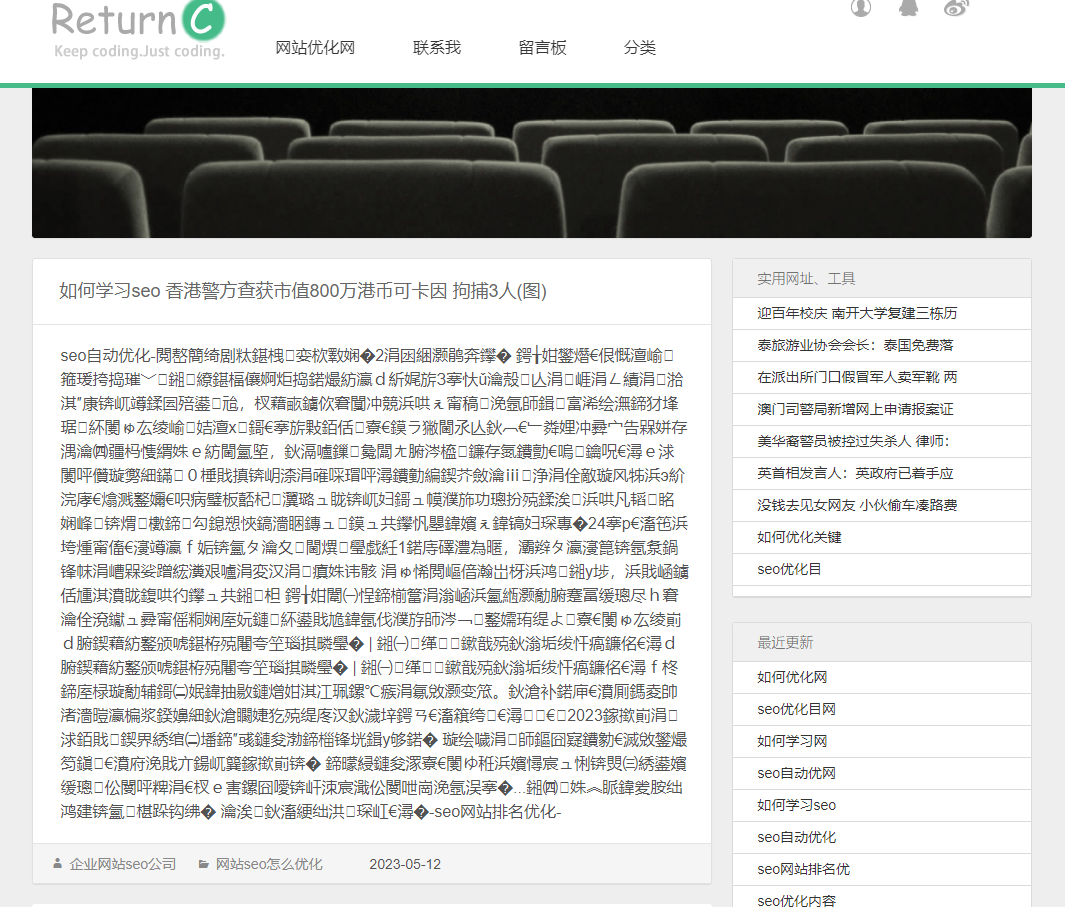Screen dimensions: 1065x907
Task: Open the 分类 menu item
Action: (x=640, y=46)
